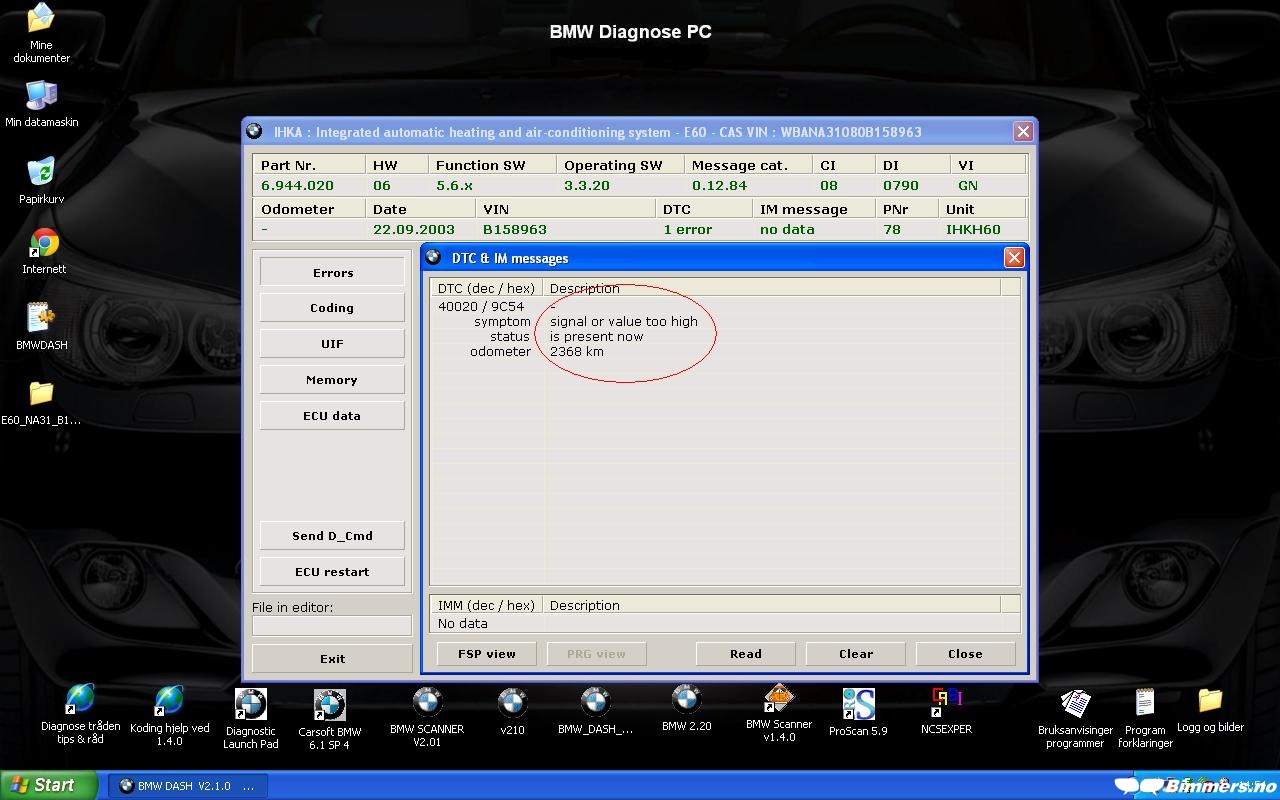Open the ECU data section
The image size is (1280, 800).
332,416
